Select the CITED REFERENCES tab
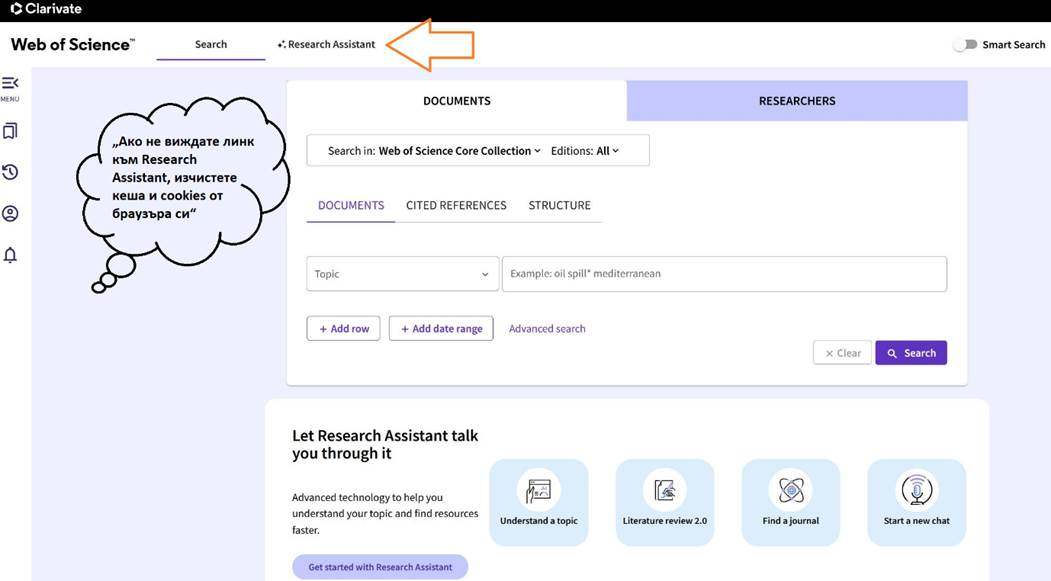This screenshot has height=581, width=1051. coord(456,206)
